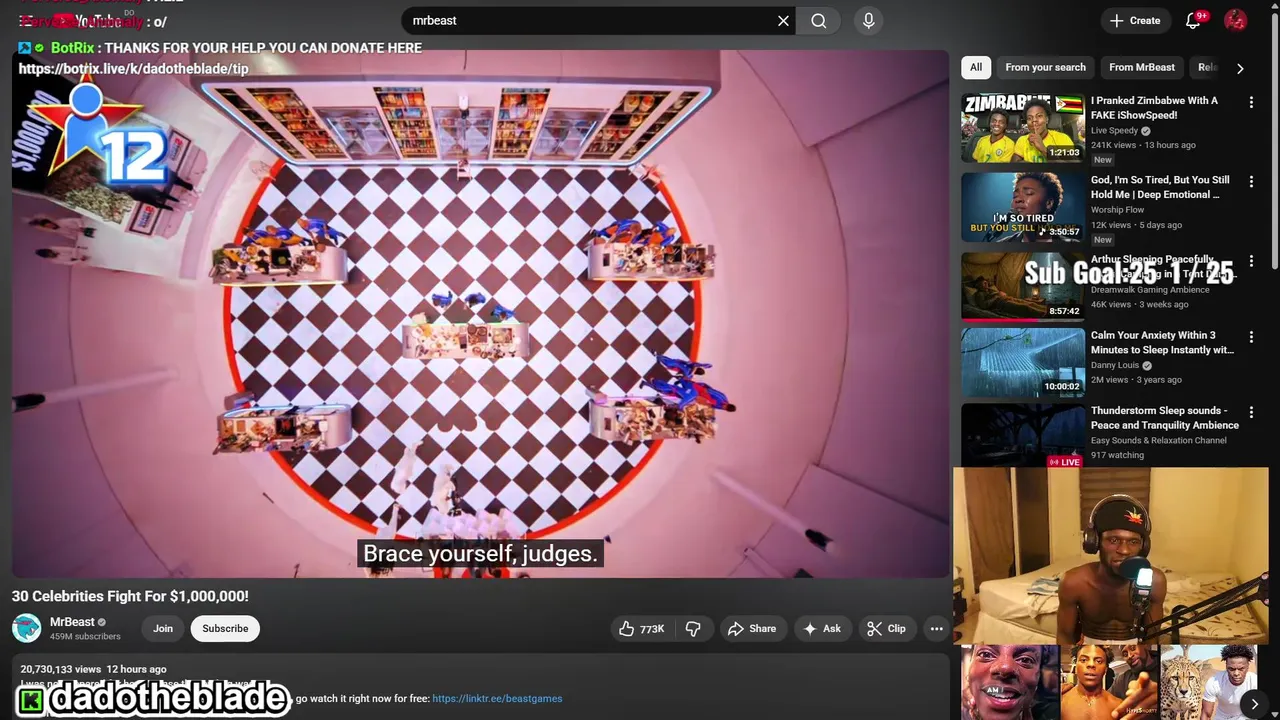Screen dimensions: 1280x720
Task: Open the Create menu button
Action: (1135, 21)
